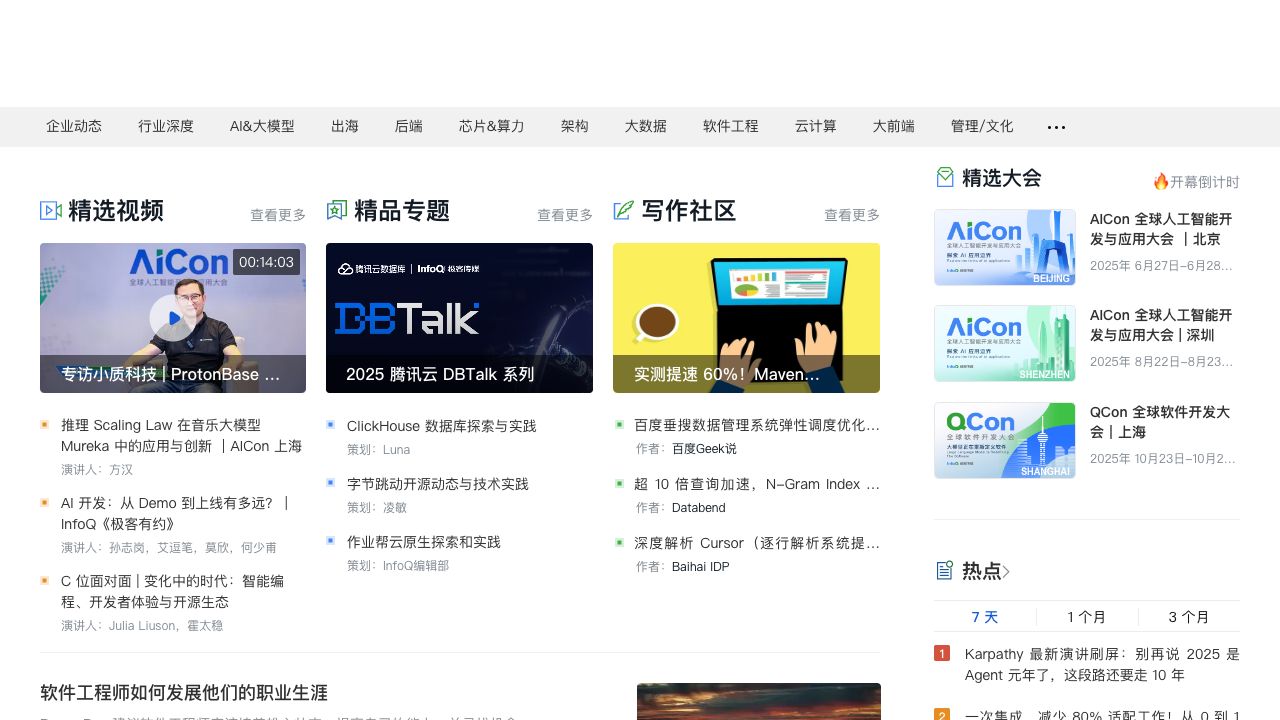The height and width of the screenshot is (720, 1280).
Task: Click the 精品专题 section icon
Action: click(x=337, y=211)
